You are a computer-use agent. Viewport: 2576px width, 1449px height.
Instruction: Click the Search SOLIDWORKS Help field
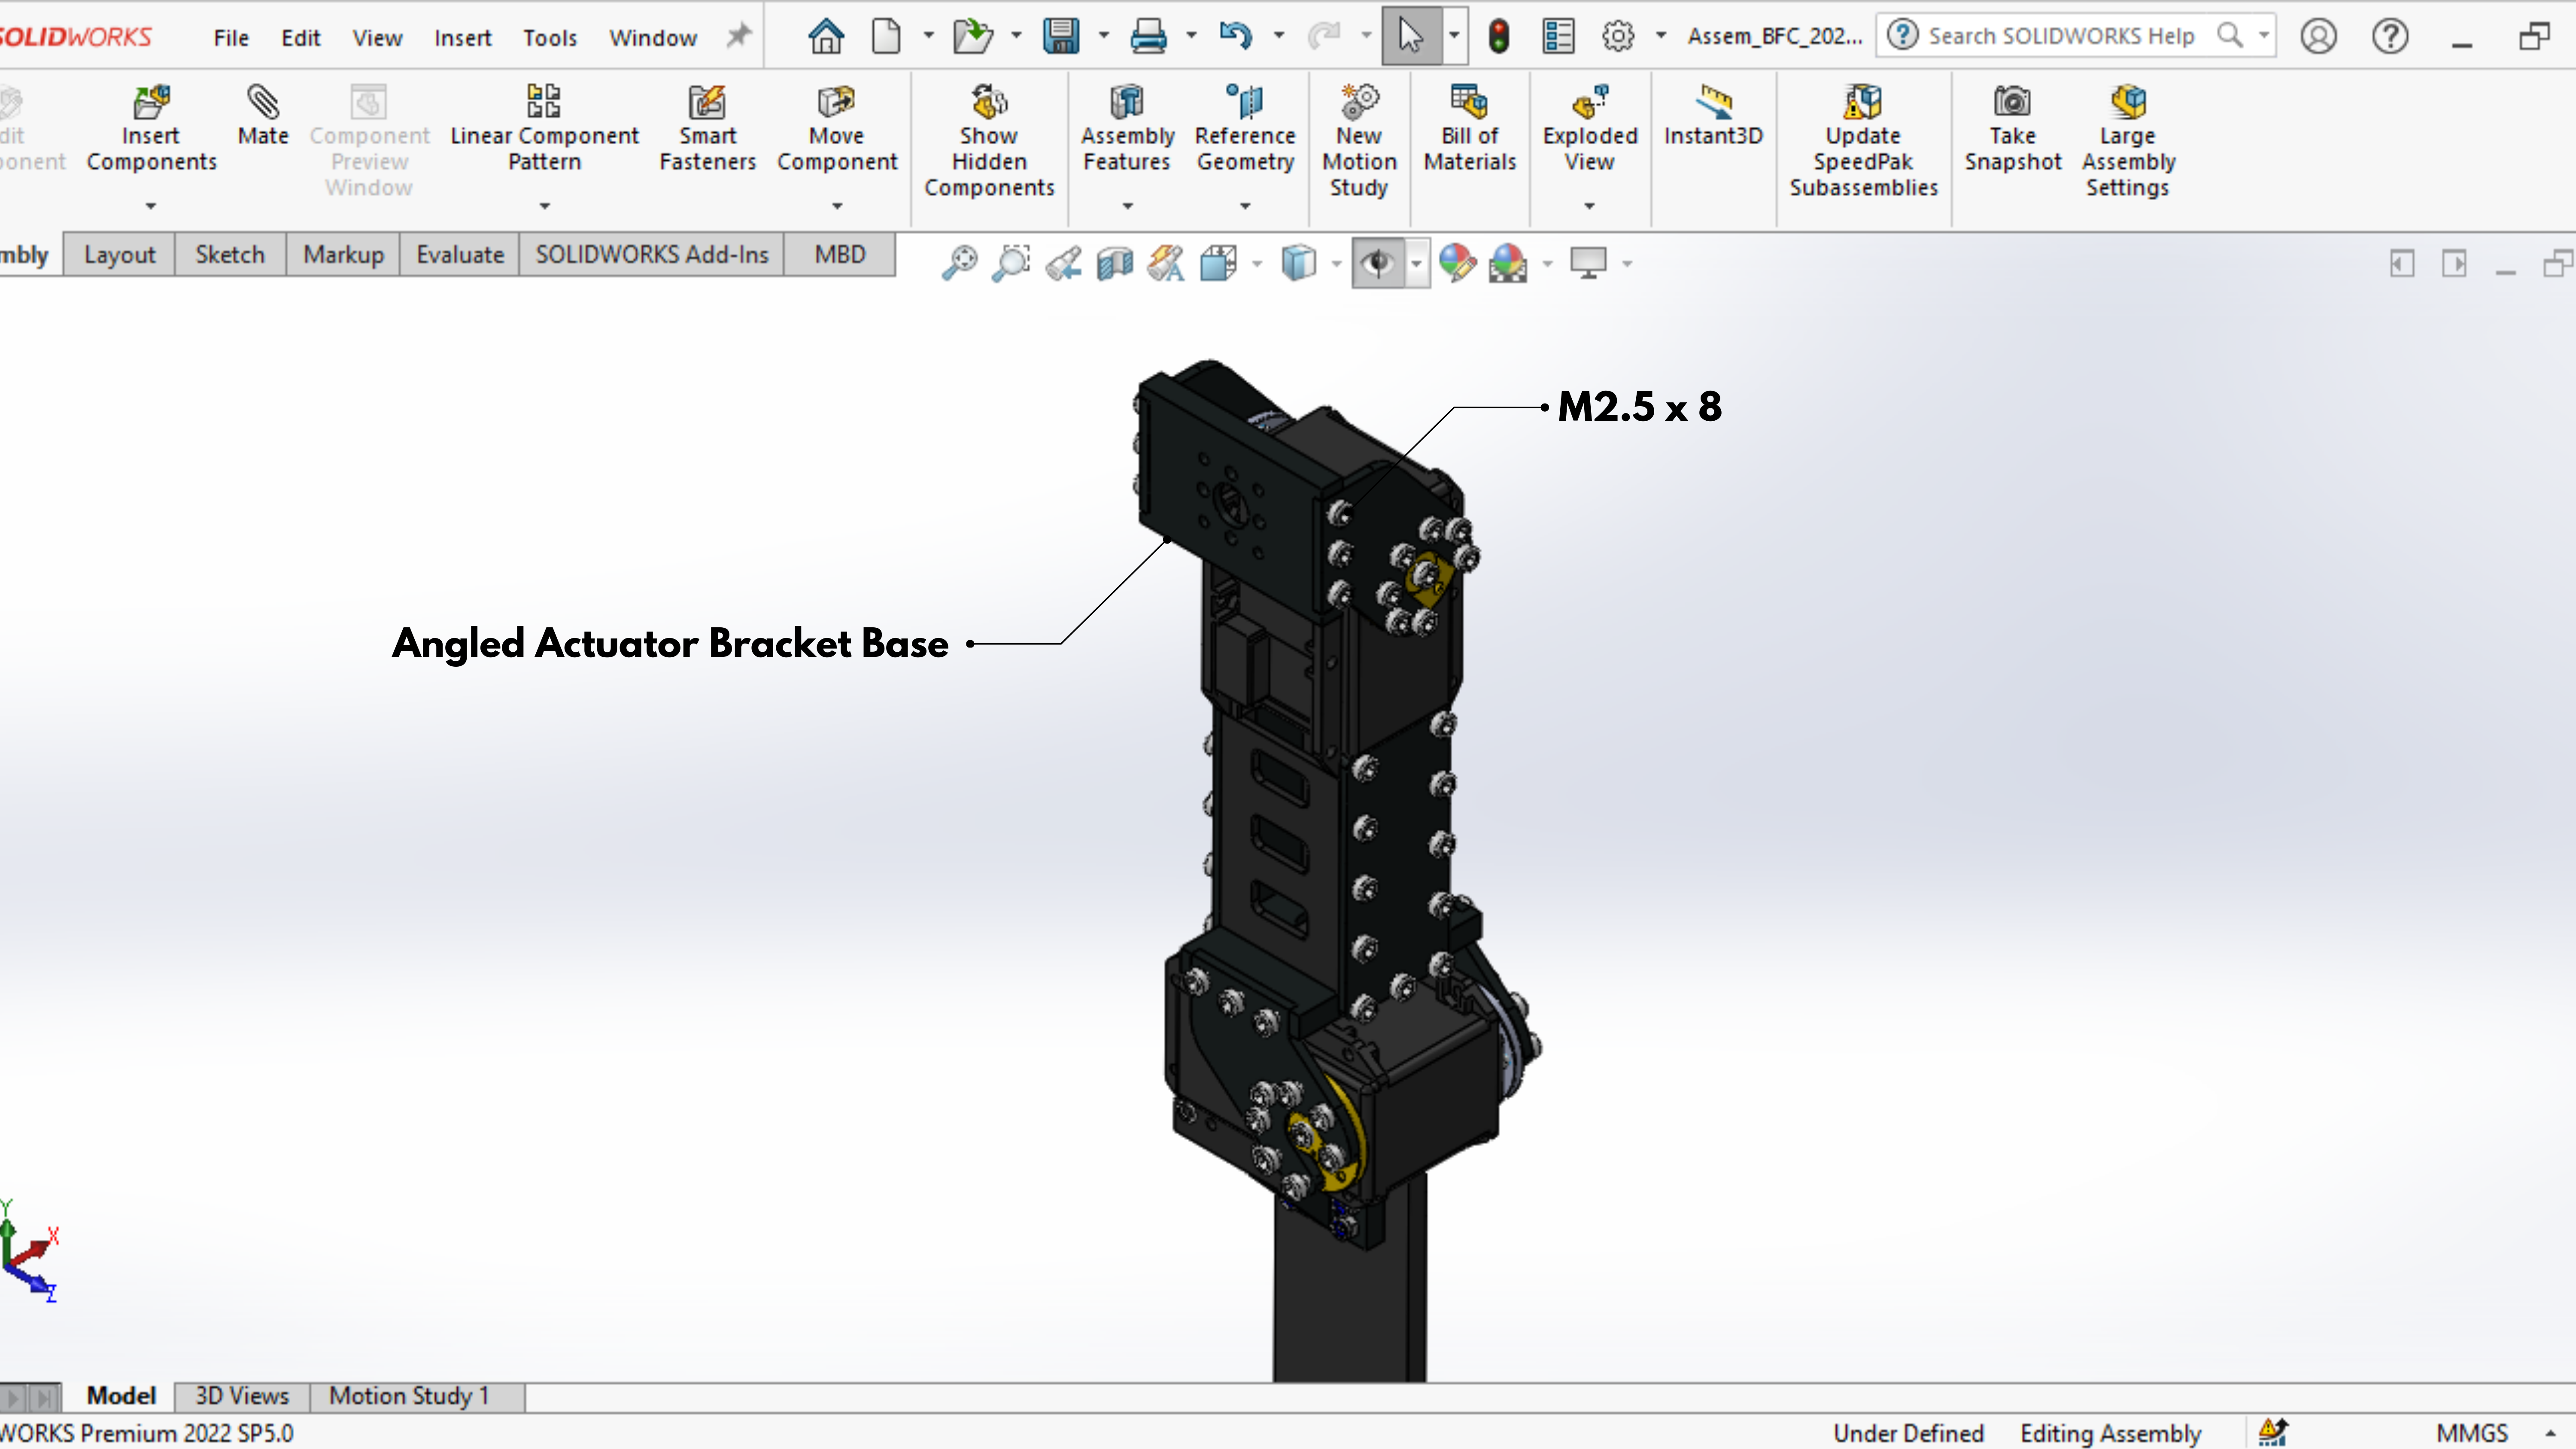[x=2075, y=36]
